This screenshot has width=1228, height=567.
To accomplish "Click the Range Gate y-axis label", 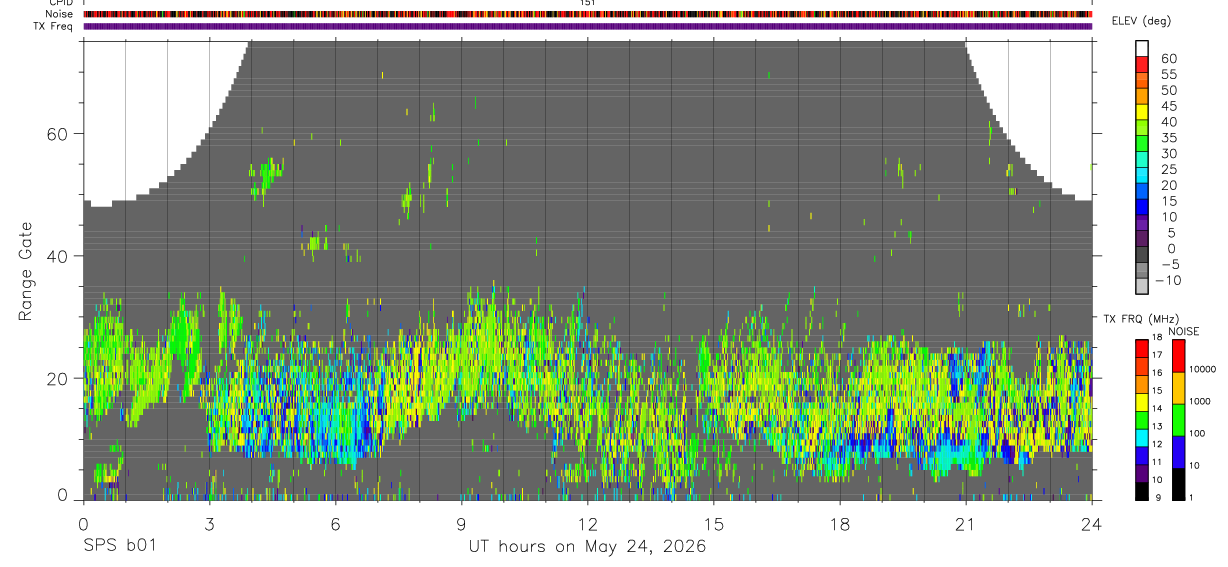I will tap(27, 271).
